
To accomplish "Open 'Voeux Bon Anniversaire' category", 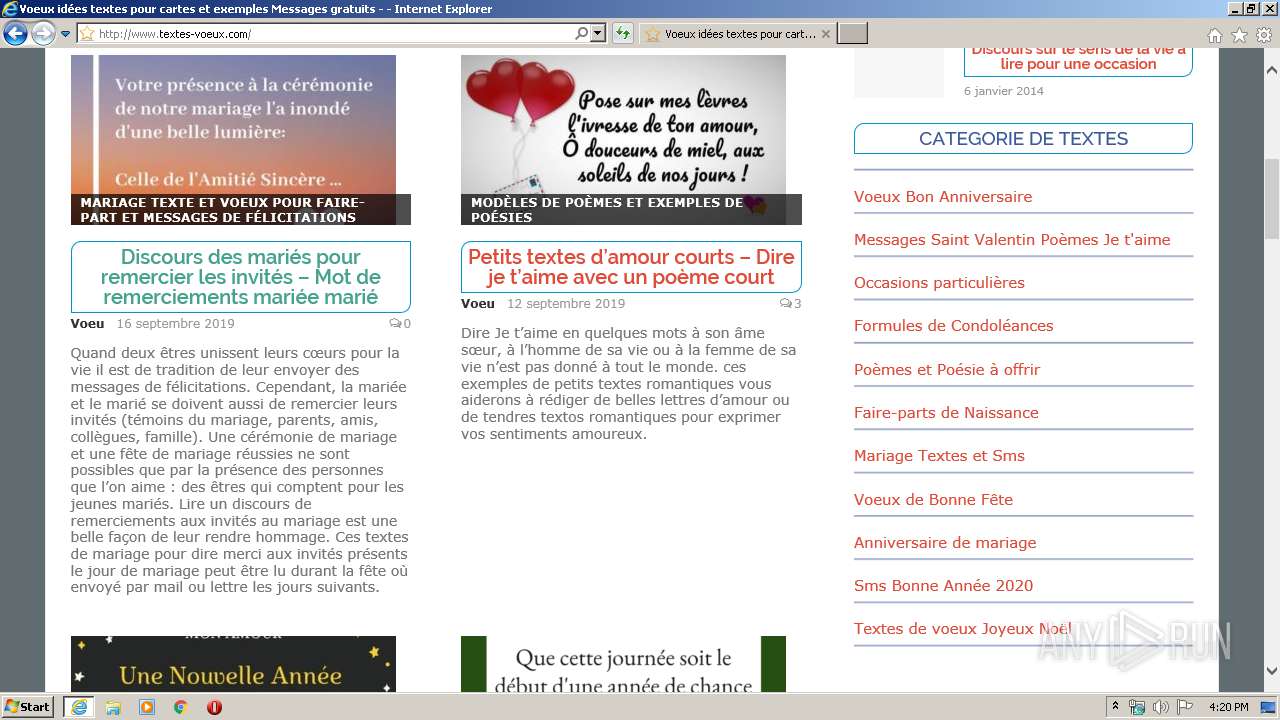I will 943,197.
